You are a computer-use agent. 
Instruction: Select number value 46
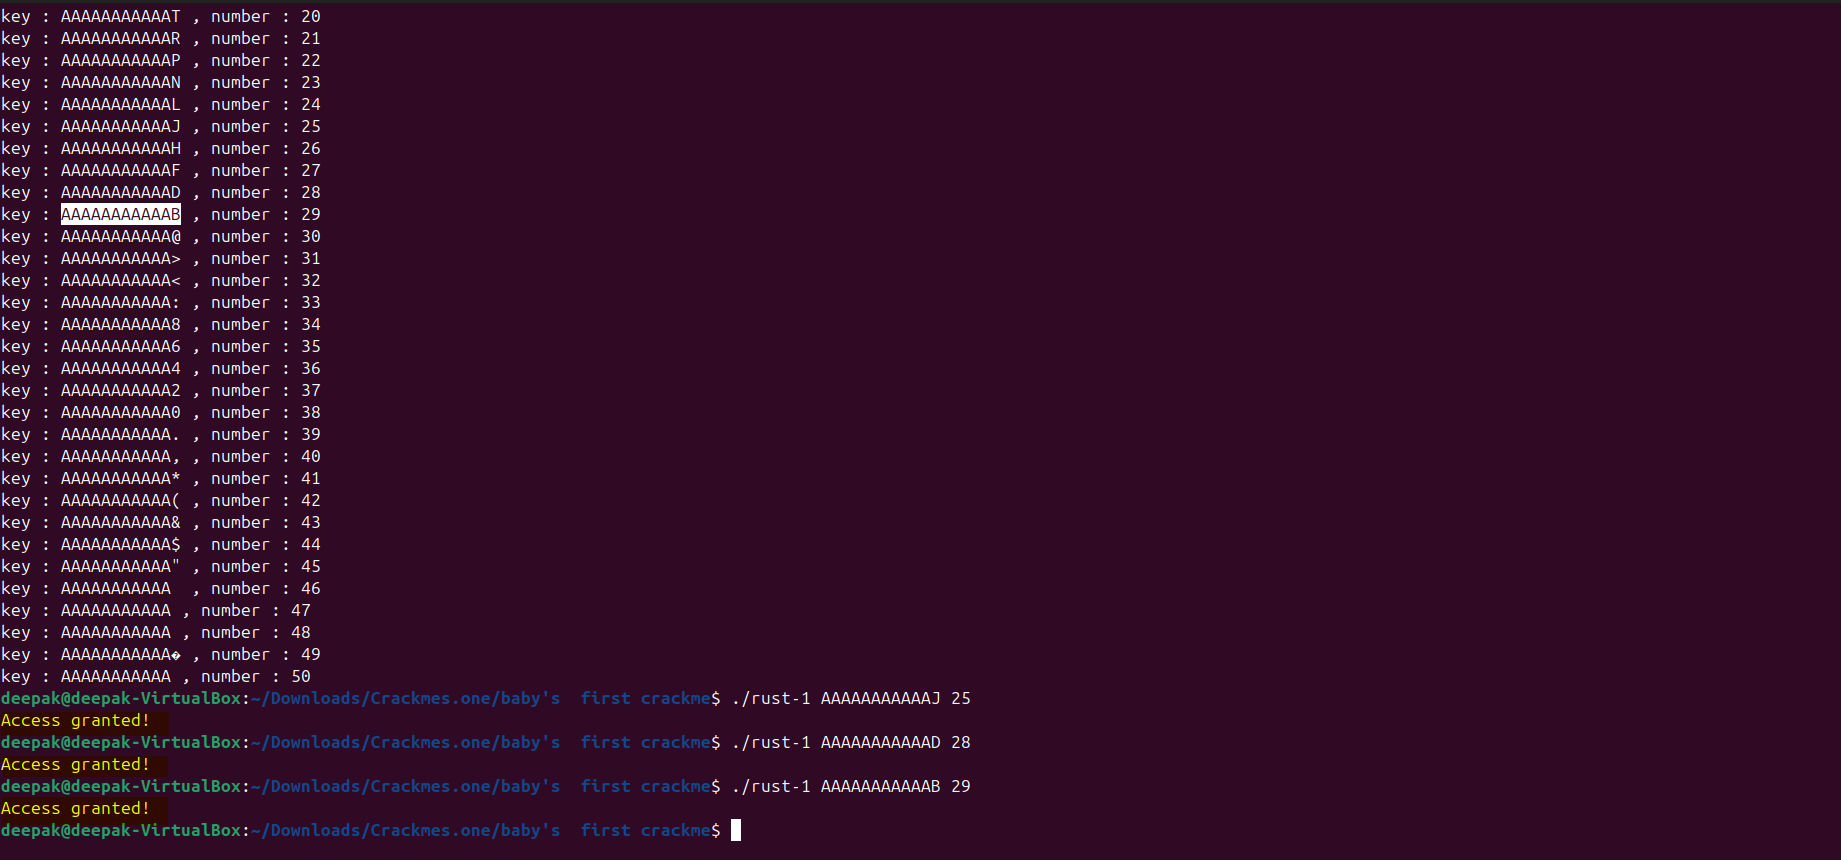[x=311, y=588]
